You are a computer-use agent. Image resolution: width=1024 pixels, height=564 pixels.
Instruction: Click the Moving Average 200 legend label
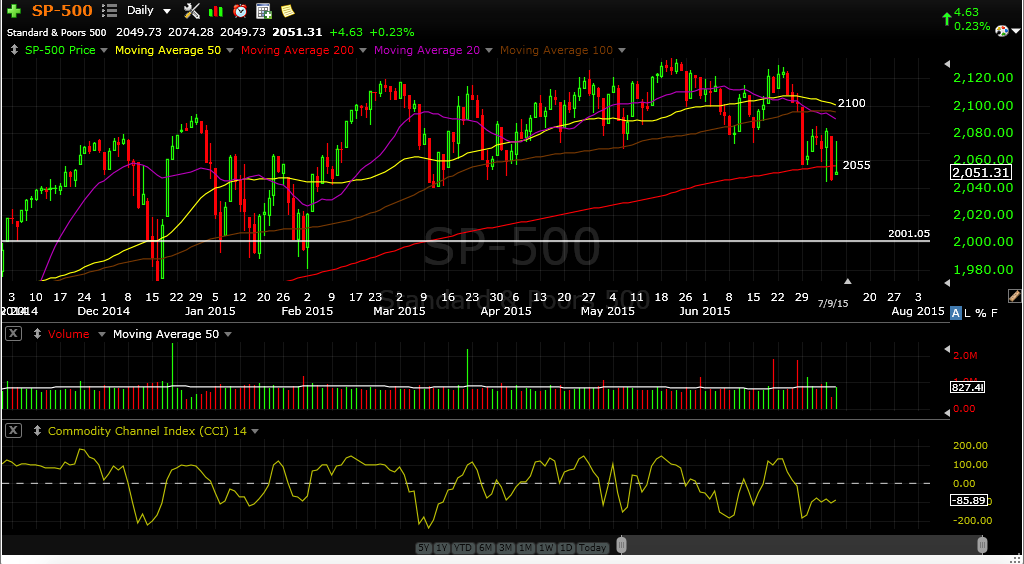click(x=298, y=50)
